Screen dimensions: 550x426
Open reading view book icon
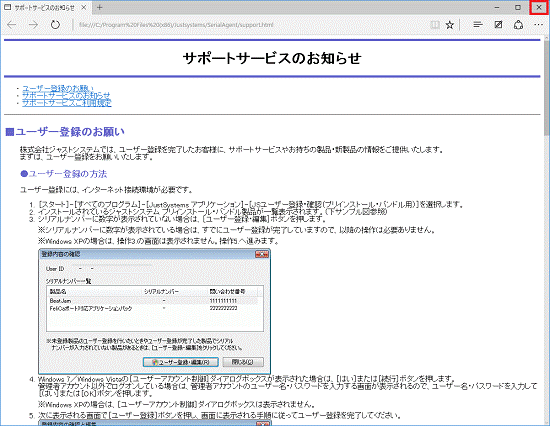pos(435,25)
